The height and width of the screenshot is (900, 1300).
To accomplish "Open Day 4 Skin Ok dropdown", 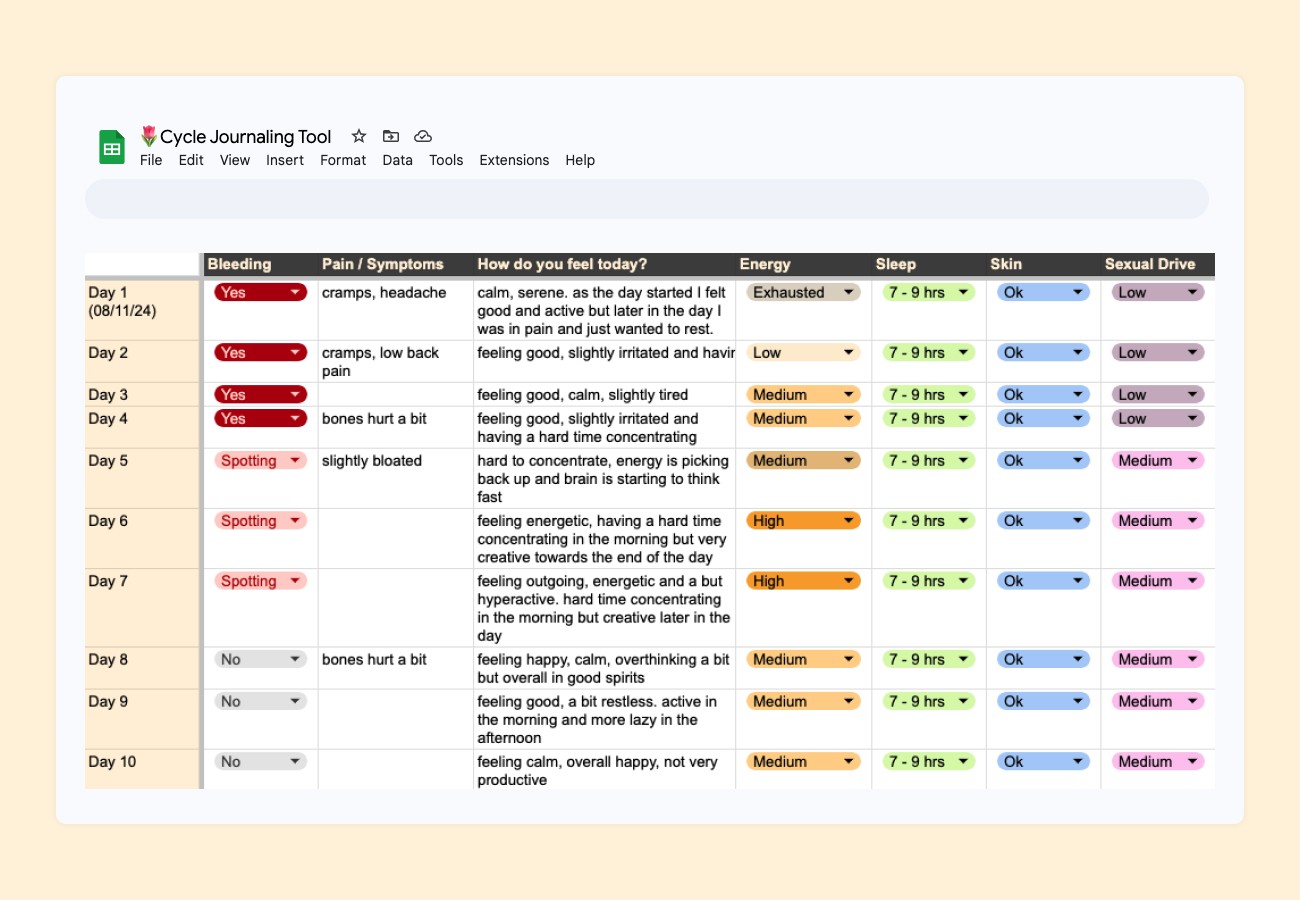I will (1044, 418).
